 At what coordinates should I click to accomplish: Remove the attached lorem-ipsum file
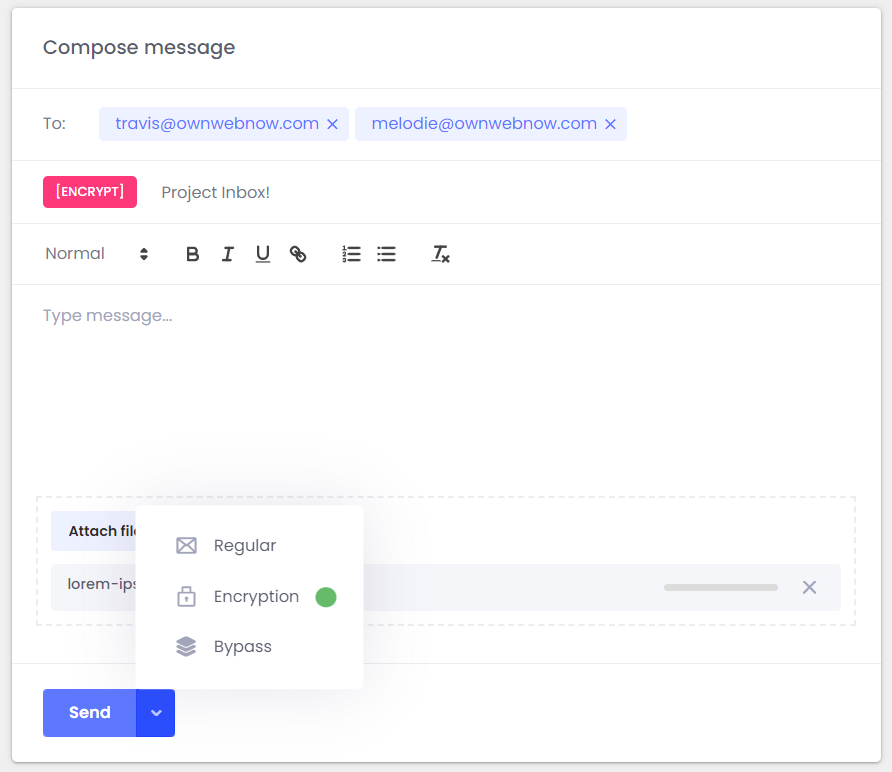[809, 587]
